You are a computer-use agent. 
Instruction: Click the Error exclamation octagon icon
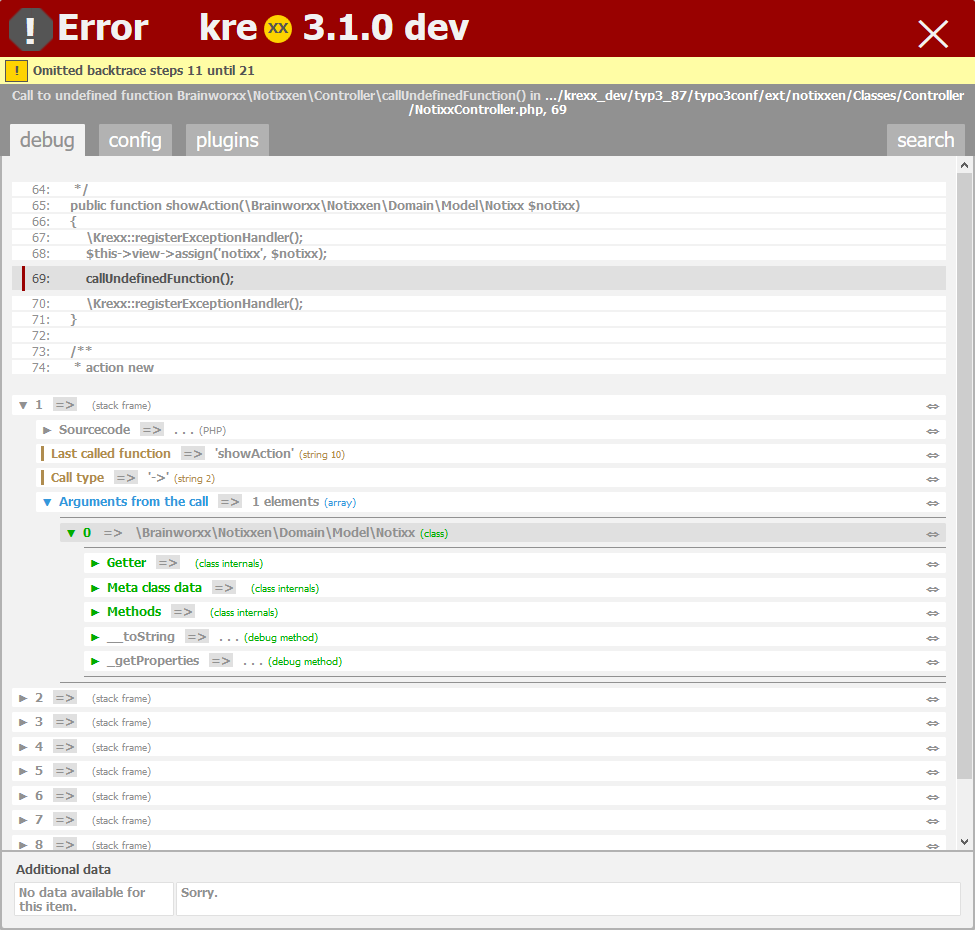point(30,29)
